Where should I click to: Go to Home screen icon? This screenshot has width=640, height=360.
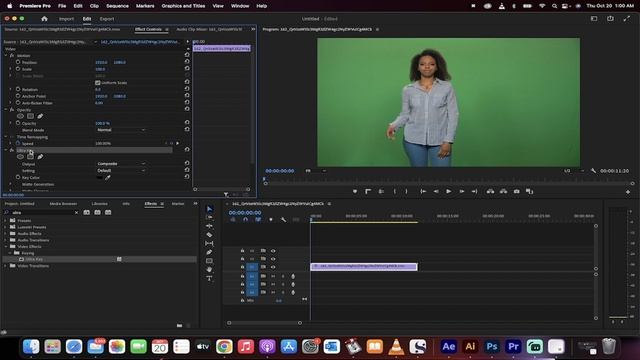[44, 19]
